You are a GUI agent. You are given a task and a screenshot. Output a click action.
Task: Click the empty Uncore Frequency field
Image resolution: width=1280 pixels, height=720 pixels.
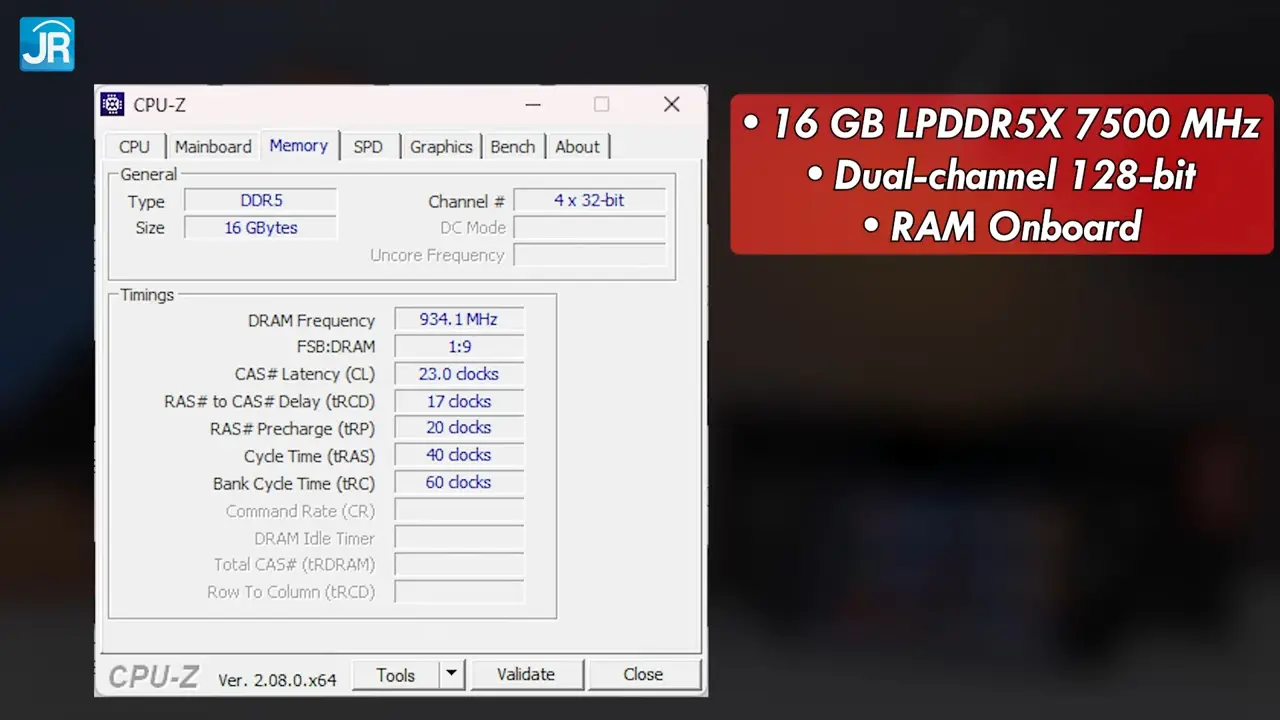point(590,255)
